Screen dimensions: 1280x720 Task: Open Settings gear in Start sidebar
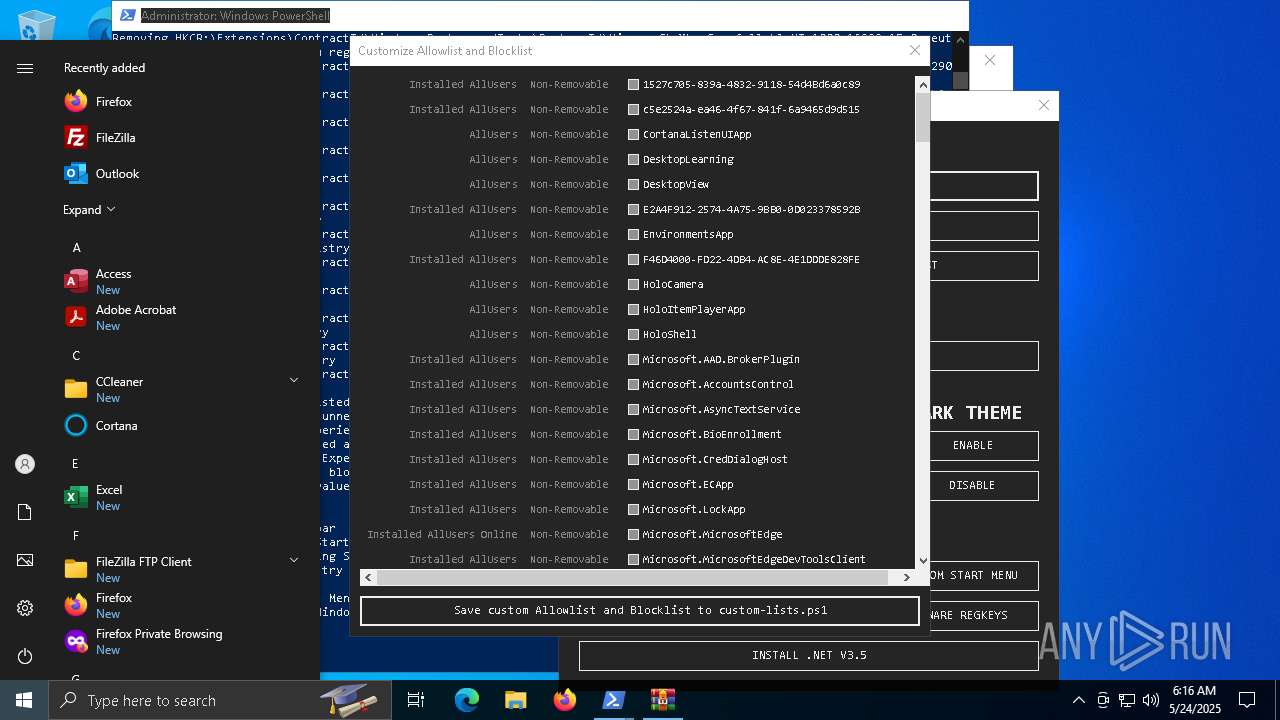click(25, 608)
